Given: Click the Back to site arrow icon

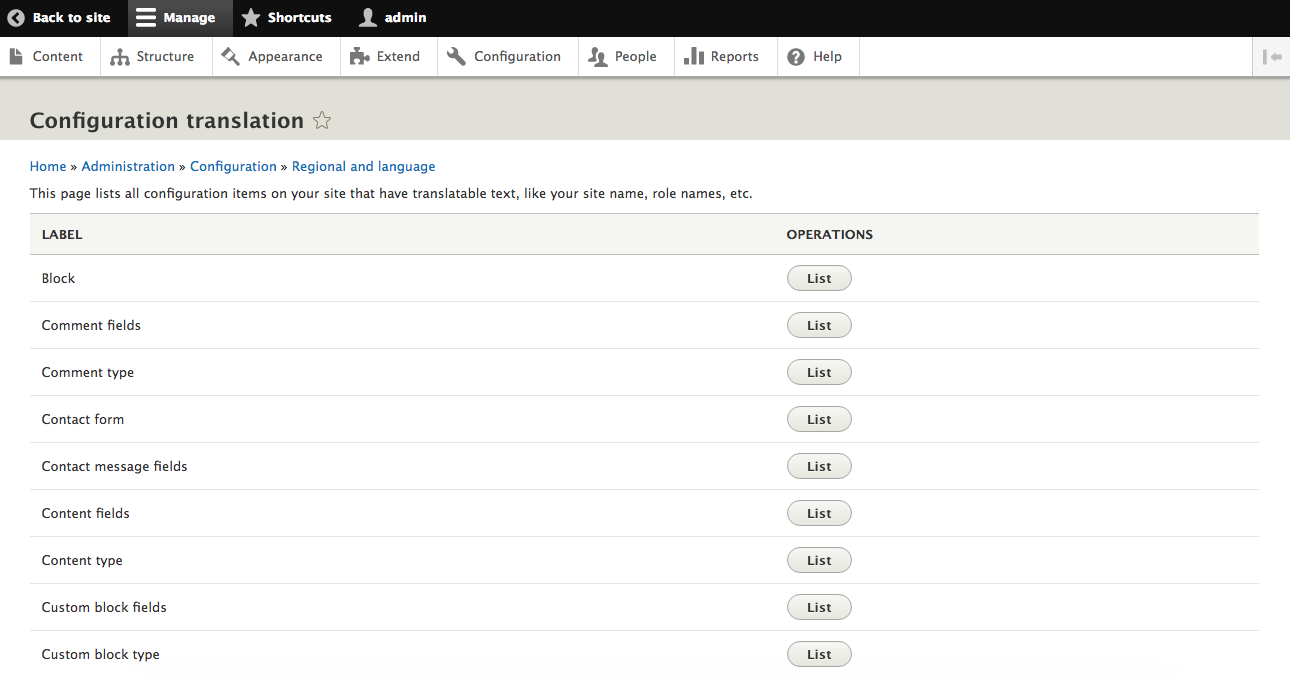Looking at the screenshot, I should [x=16, y=18].
